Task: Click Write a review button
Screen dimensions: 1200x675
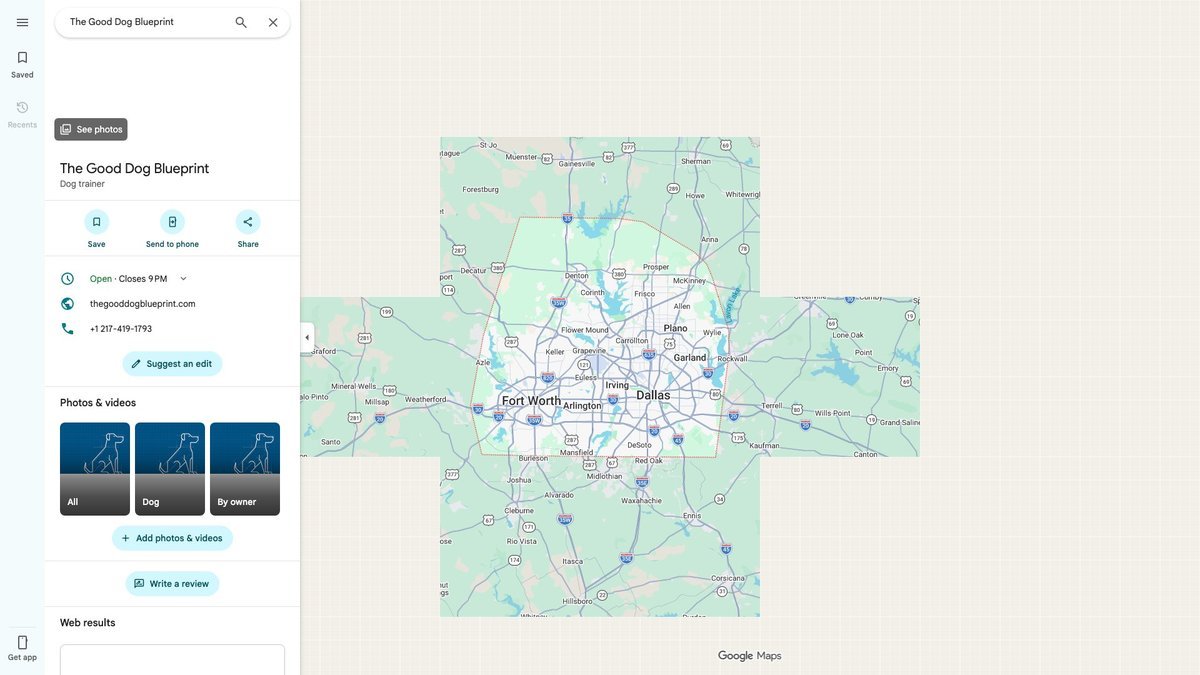Action: point(172,584)
